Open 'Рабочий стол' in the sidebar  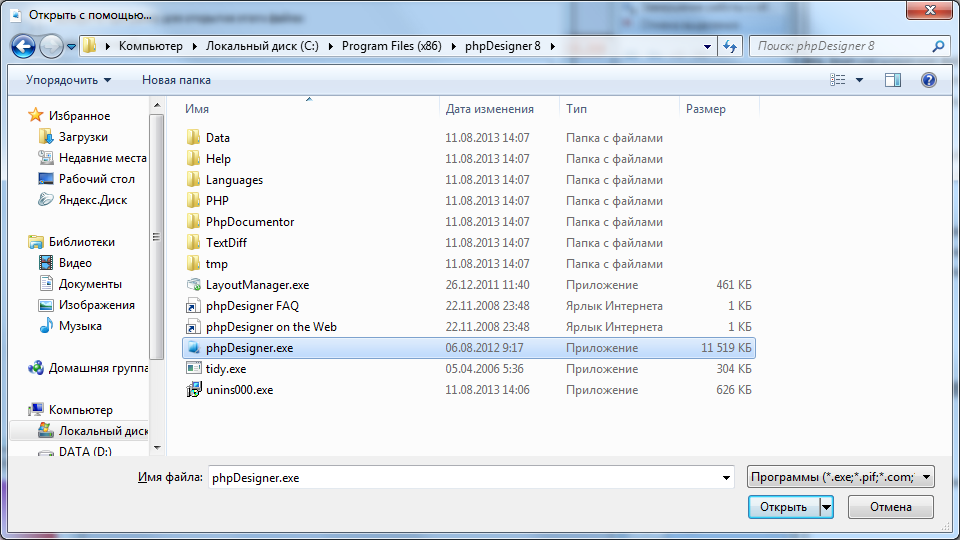(x=97, y=179)
